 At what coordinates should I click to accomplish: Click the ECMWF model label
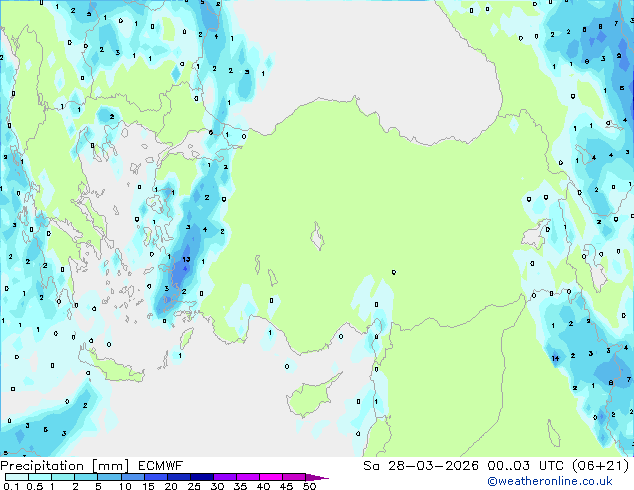161,466
